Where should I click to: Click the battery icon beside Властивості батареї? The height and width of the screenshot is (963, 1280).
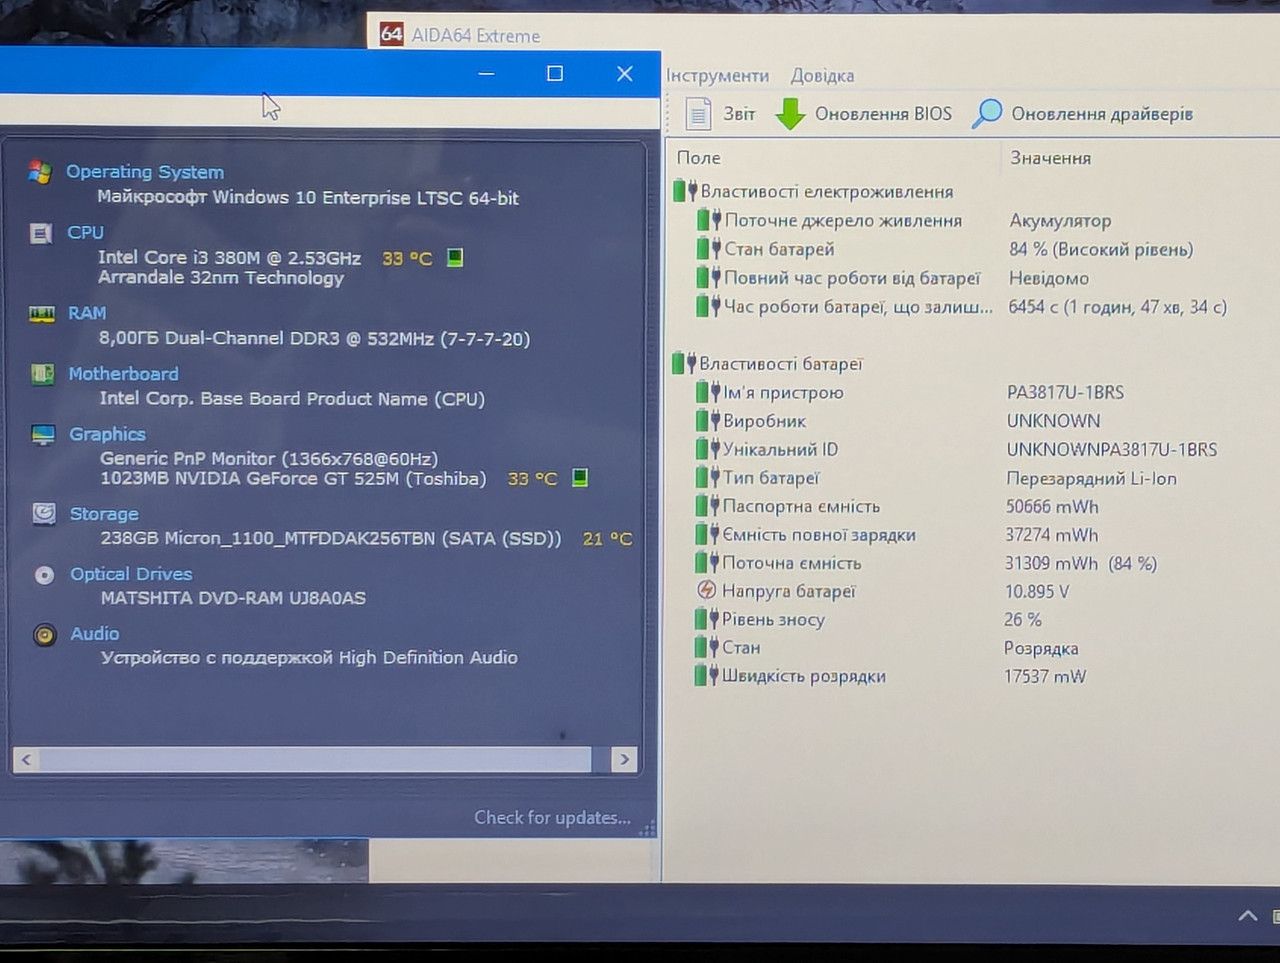684,363
